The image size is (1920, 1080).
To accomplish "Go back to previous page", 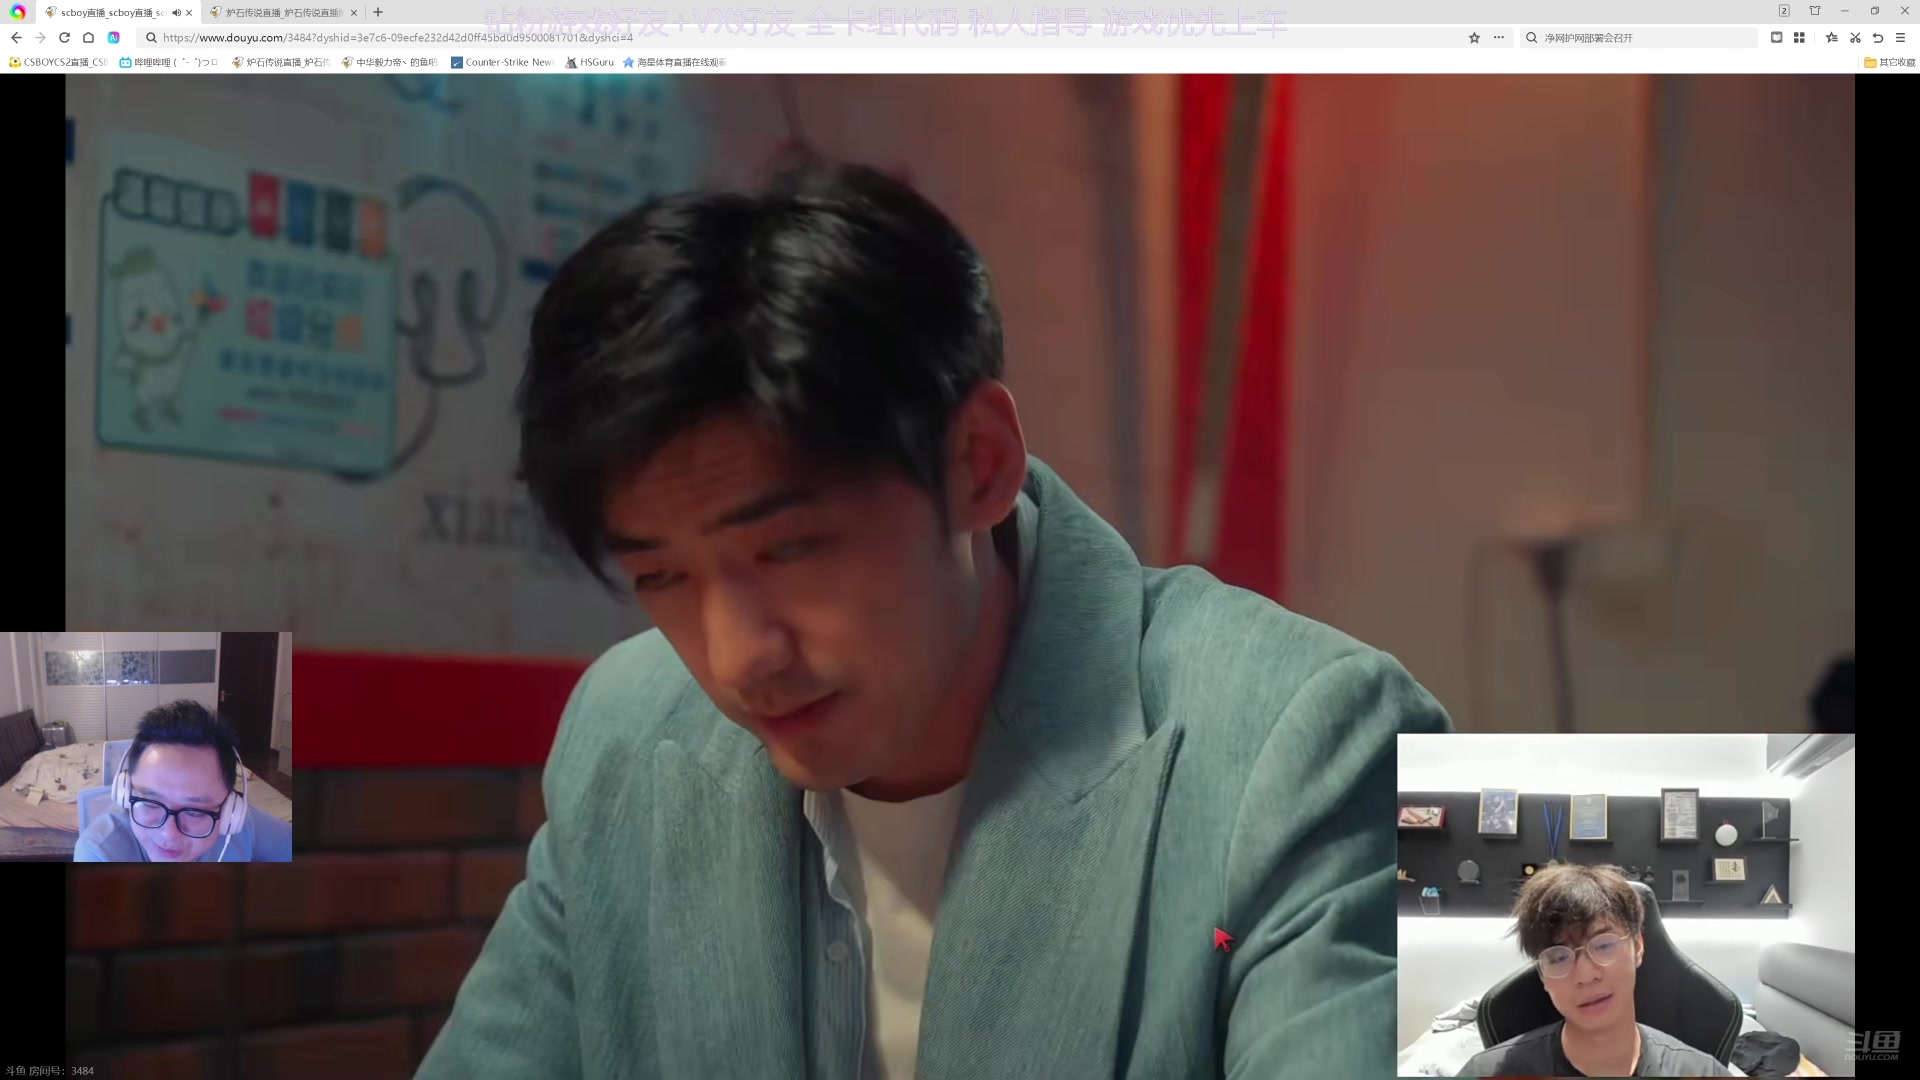I will 16,37.
